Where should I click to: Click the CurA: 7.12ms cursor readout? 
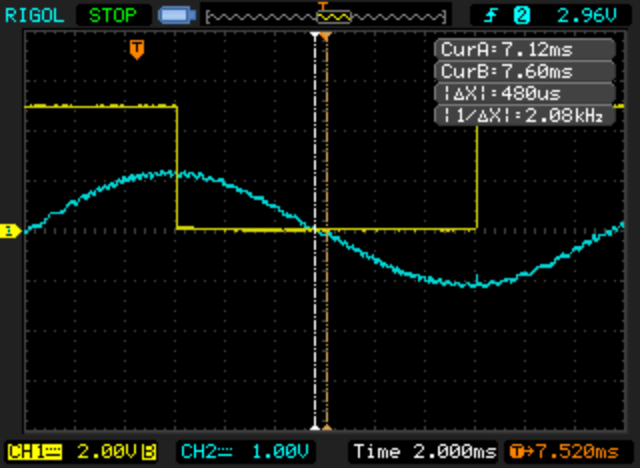click(525, 49)
